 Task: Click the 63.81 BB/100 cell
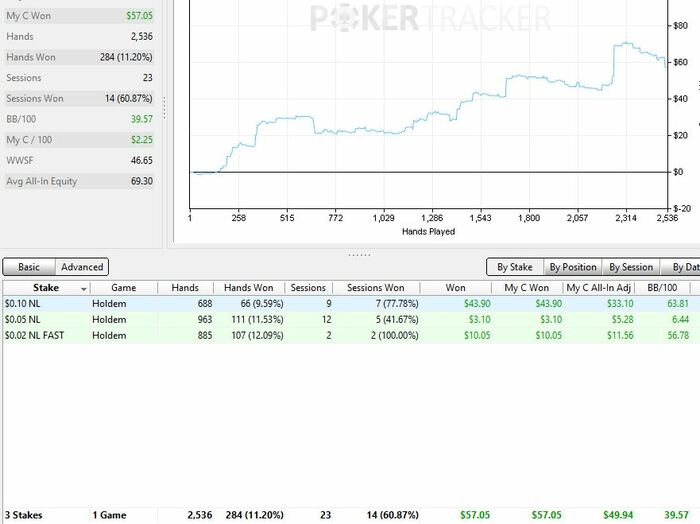tap(678, 304)
